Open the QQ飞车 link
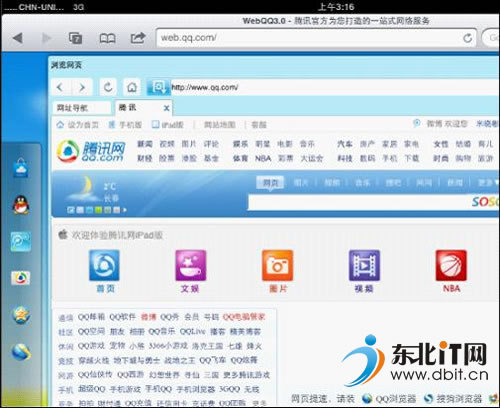 coord(212,360)
